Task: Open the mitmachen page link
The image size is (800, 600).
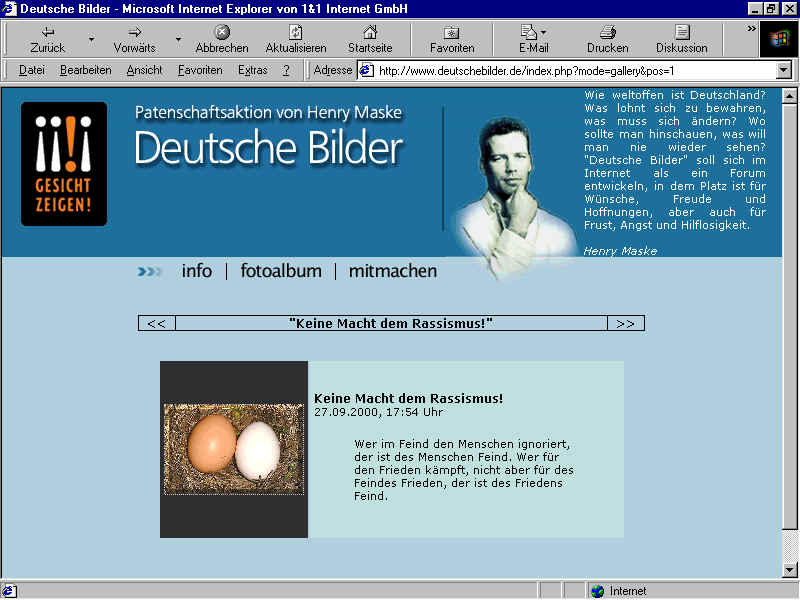Action: click(393, 270)
